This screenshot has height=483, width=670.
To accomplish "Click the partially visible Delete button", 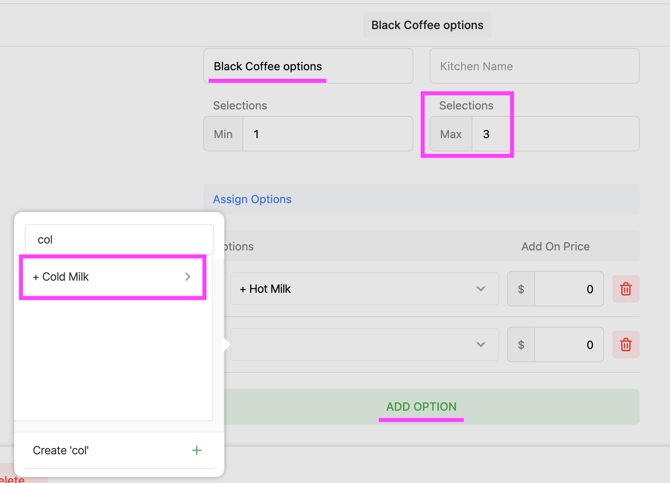I will coord(14,477).
